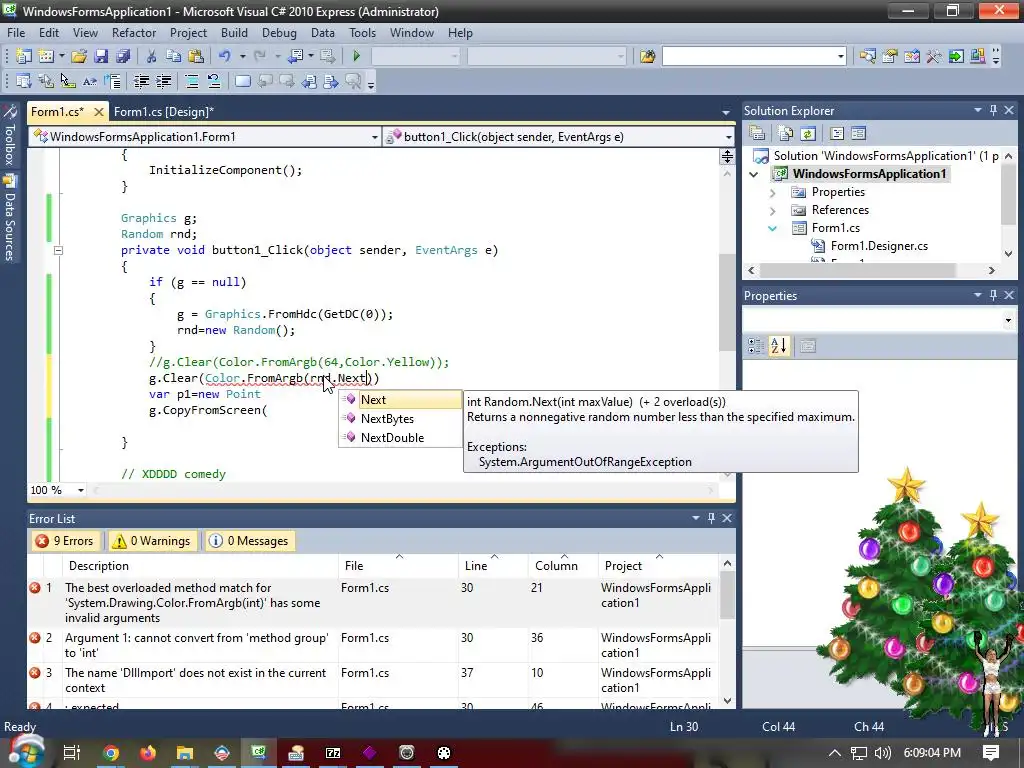Decrease line indent in text editor toolbar

coord(141,82)
